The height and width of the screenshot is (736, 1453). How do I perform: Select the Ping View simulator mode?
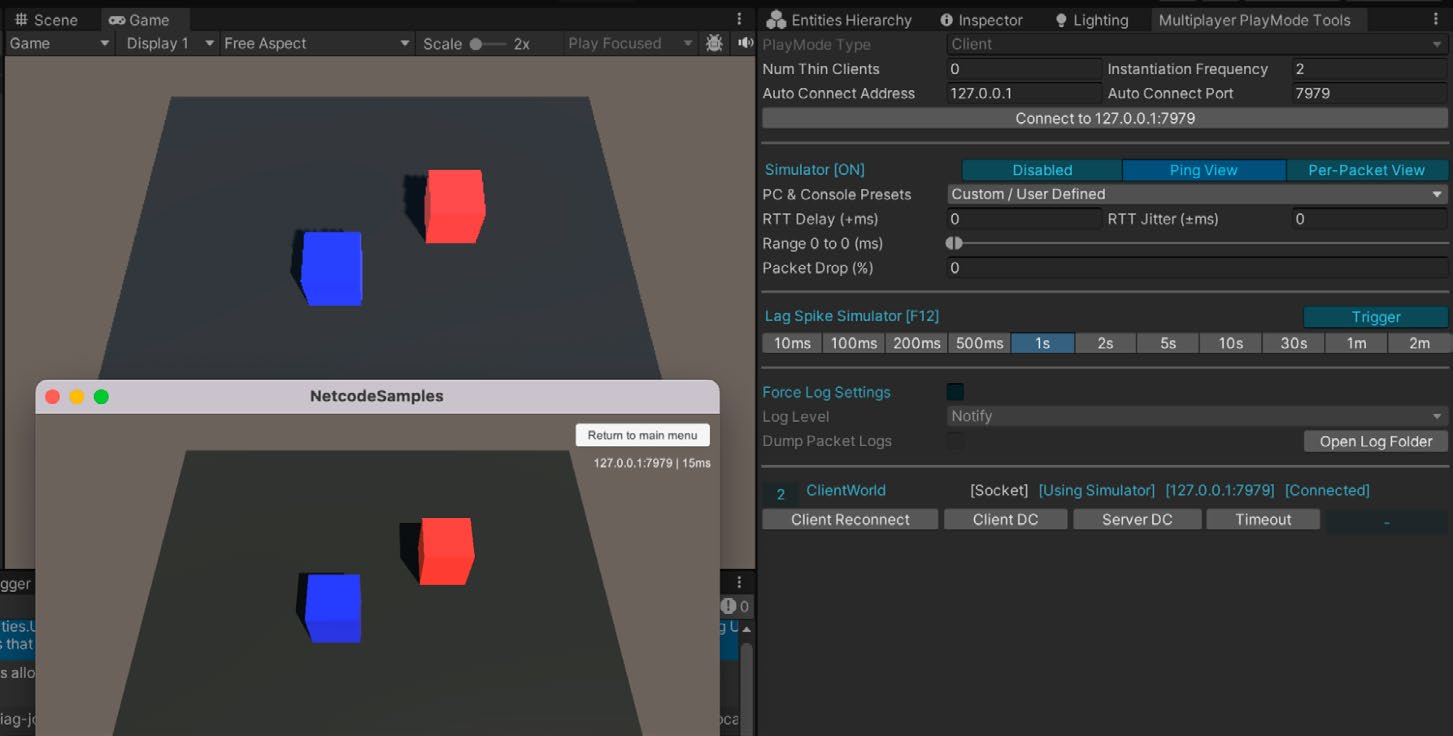[1204, 170]
